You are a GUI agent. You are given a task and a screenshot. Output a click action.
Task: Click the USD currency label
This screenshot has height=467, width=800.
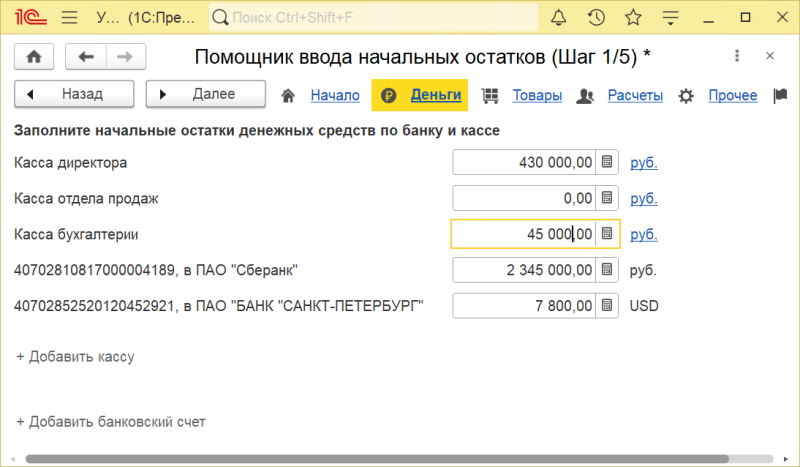pos(644,306)
